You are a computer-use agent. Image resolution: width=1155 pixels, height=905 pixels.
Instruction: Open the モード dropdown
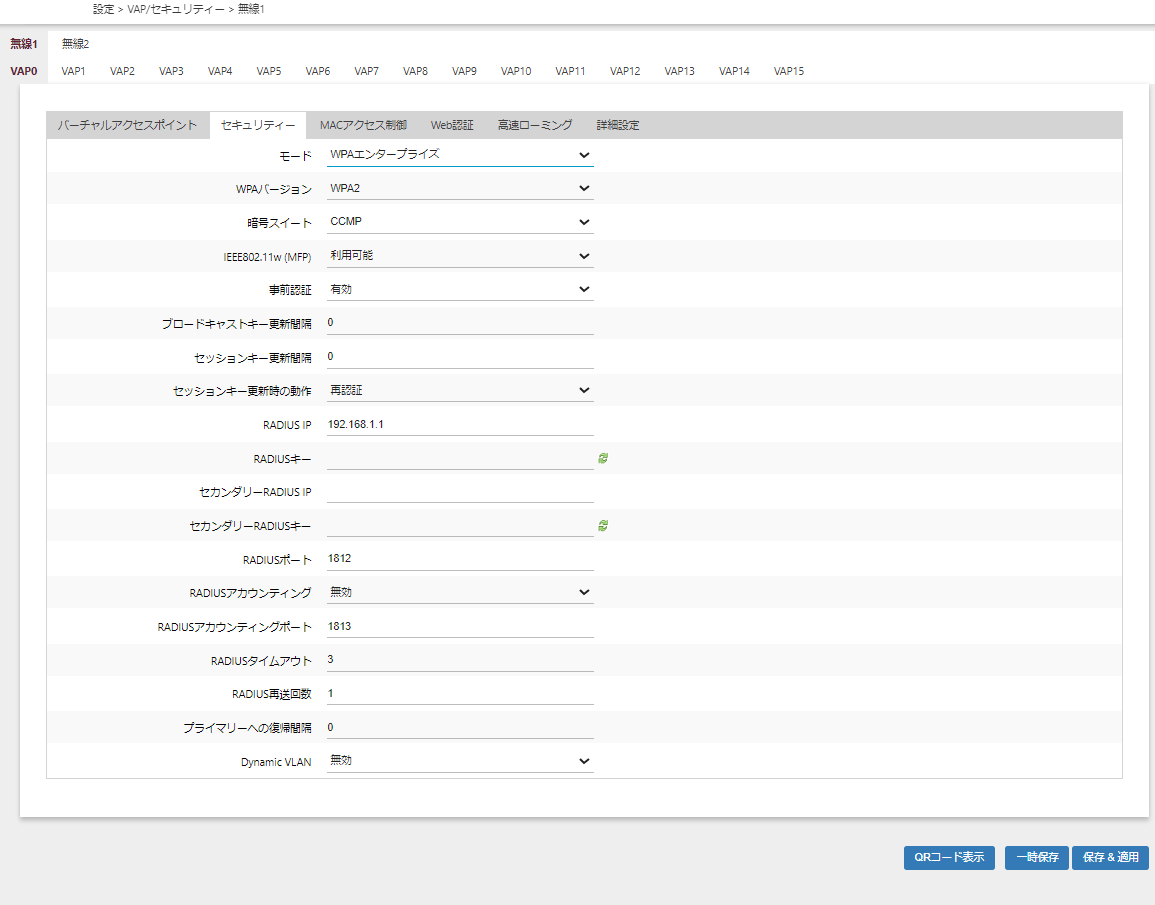click(x=460, y=155)
